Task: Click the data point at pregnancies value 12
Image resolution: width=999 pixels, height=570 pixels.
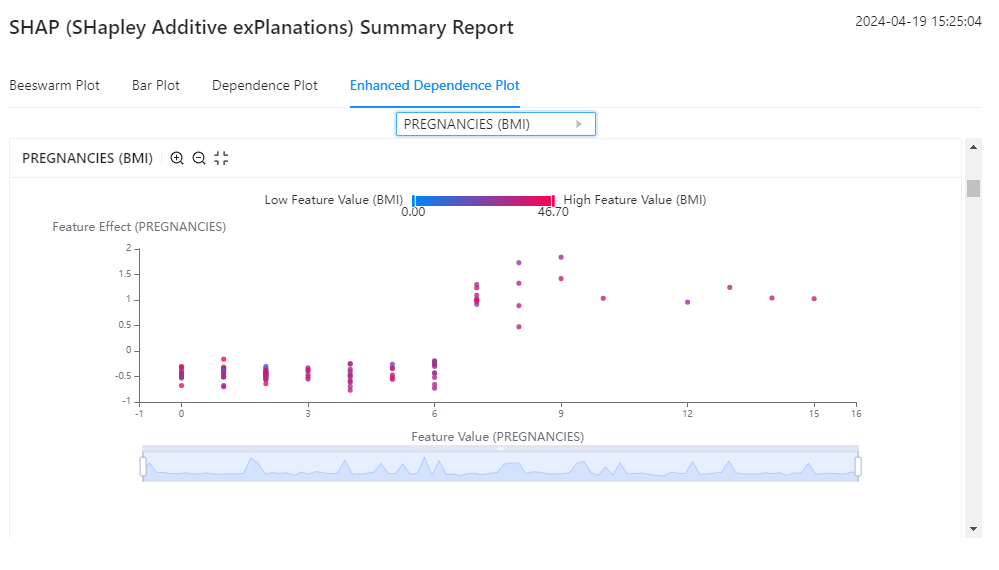Action: click(x=687, y=302)
